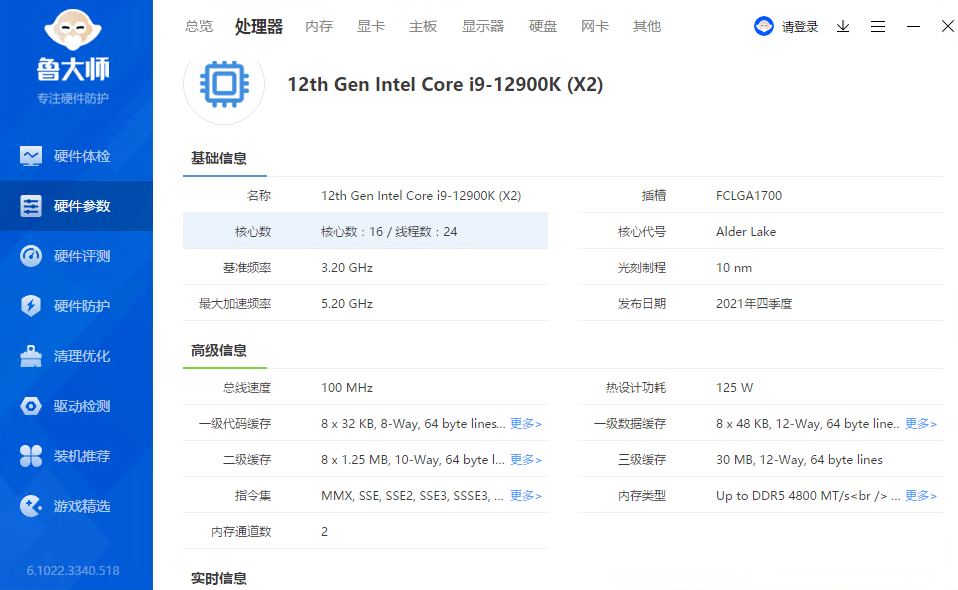Screen dimensions: 958x590
Task: Click the 3.20 GHz base frequency value
Action: point(347,268)
